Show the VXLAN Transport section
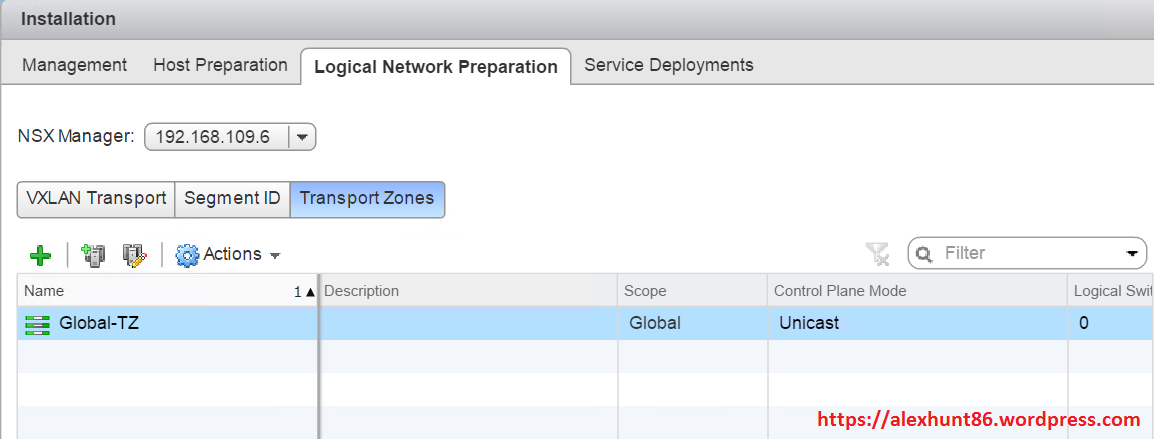The image size is (1154, 439). [96, 198]
